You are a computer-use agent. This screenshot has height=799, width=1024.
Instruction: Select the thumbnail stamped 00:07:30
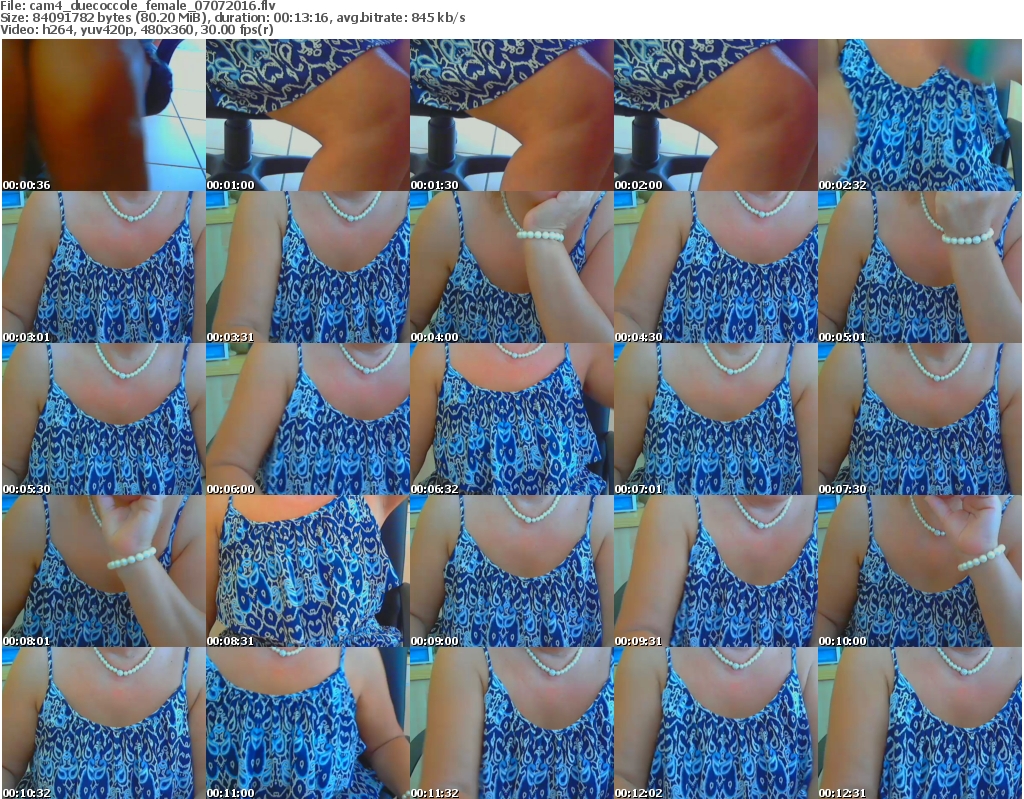[x=920, y=419]
